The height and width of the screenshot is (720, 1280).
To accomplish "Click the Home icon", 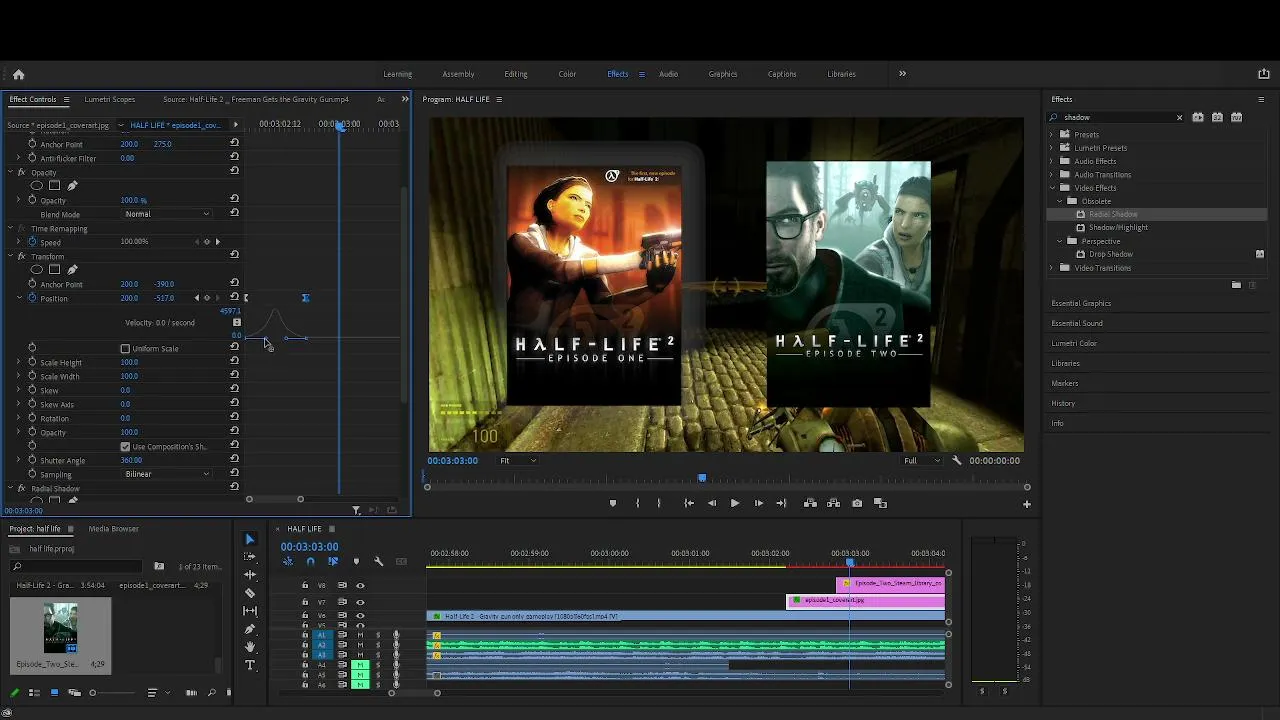I will [18, 74].
